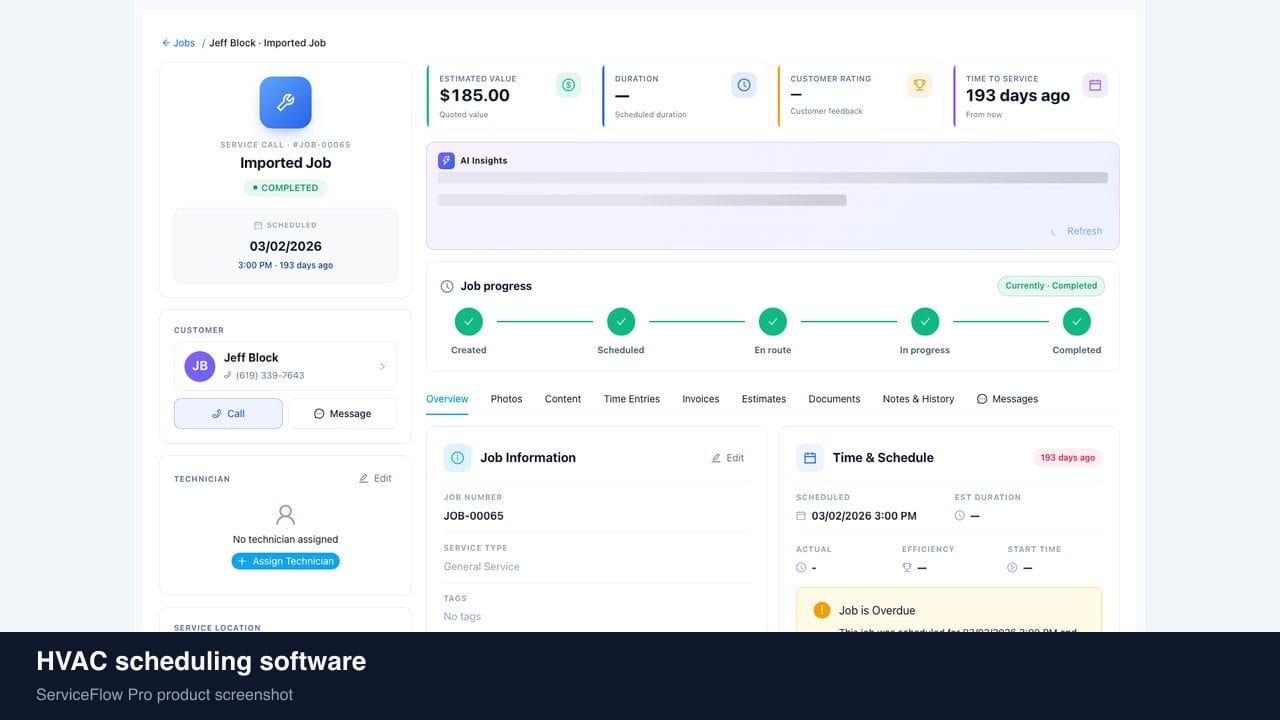Switch to the Documents tab
The image size is (1280, 720).
(834, 399)
